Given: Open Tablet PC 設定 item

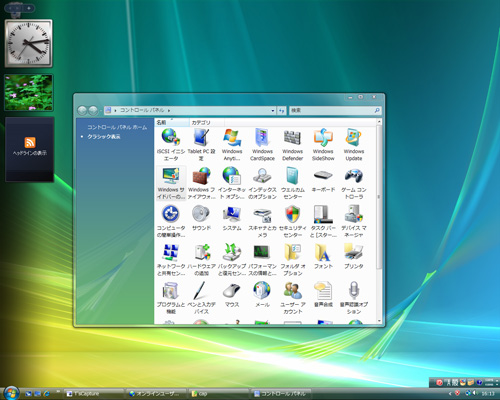Looking at the screenshot, I should [x=201, y=144].
